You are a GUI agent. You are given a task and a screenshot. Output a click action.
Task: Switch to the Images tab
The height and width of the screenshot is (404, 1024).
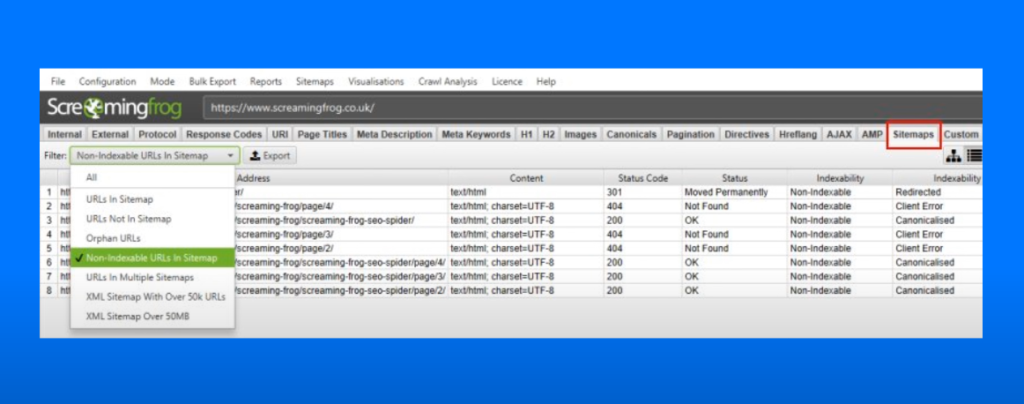point(581,134)
